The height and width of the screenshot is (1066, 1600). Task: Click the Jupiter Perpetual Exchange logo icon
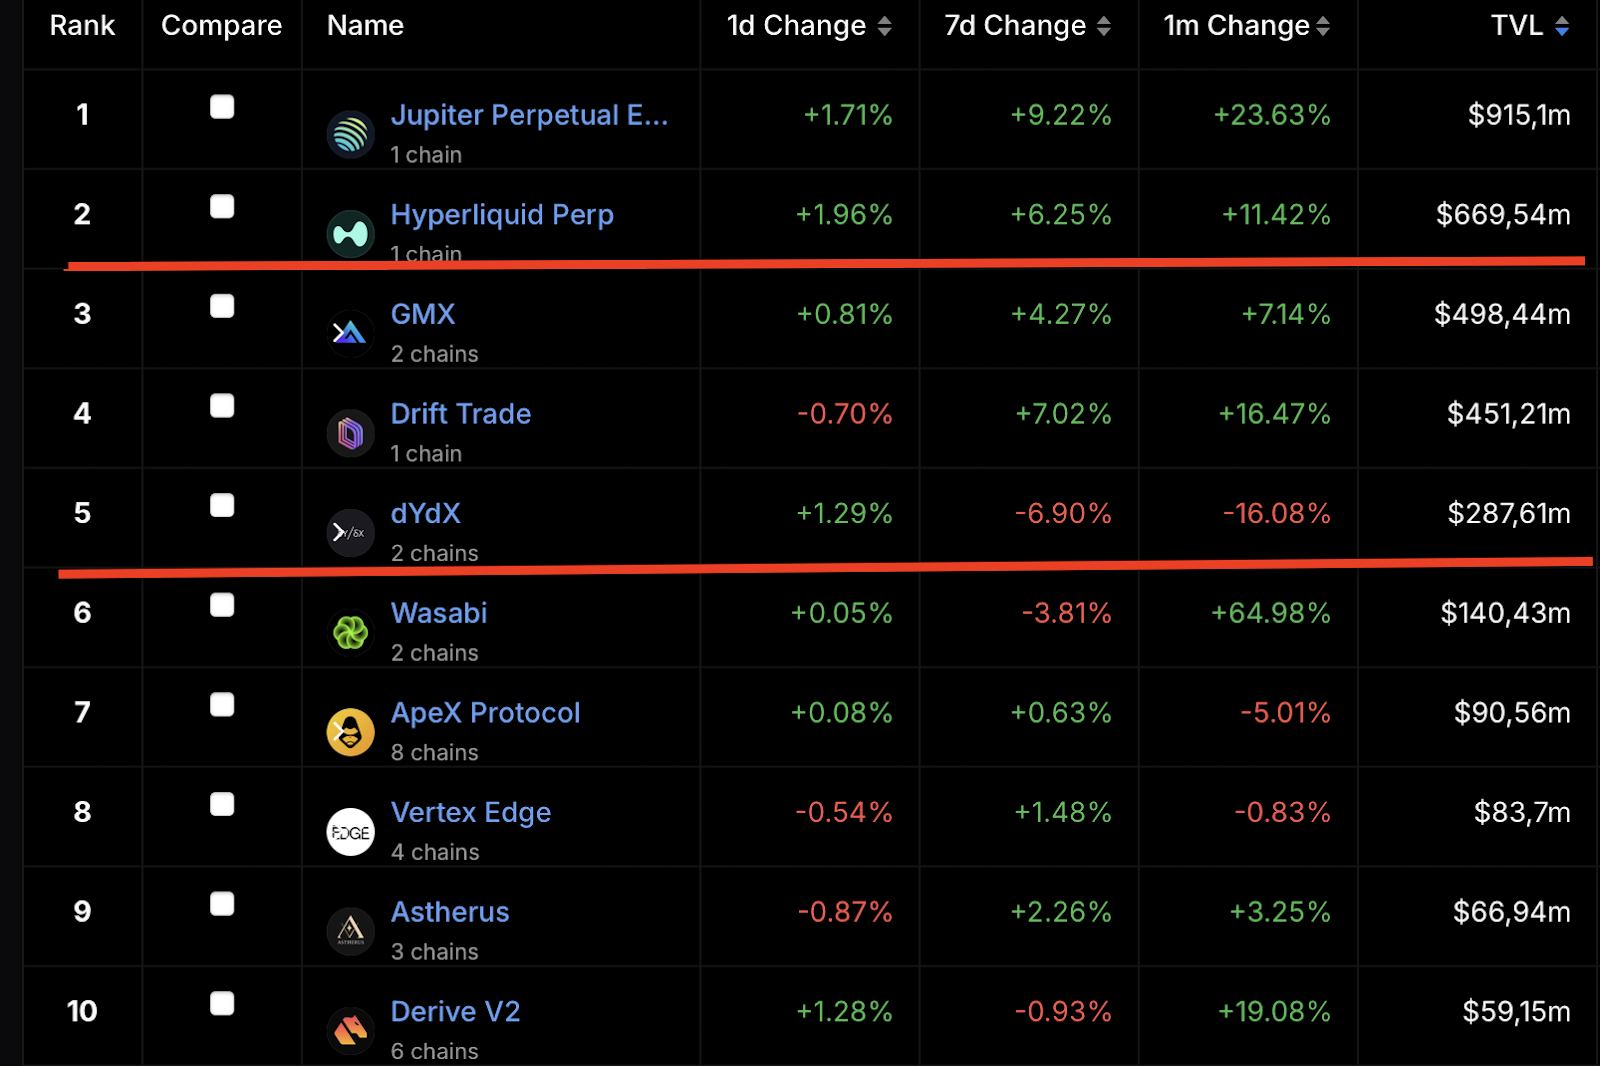point(351,134)
